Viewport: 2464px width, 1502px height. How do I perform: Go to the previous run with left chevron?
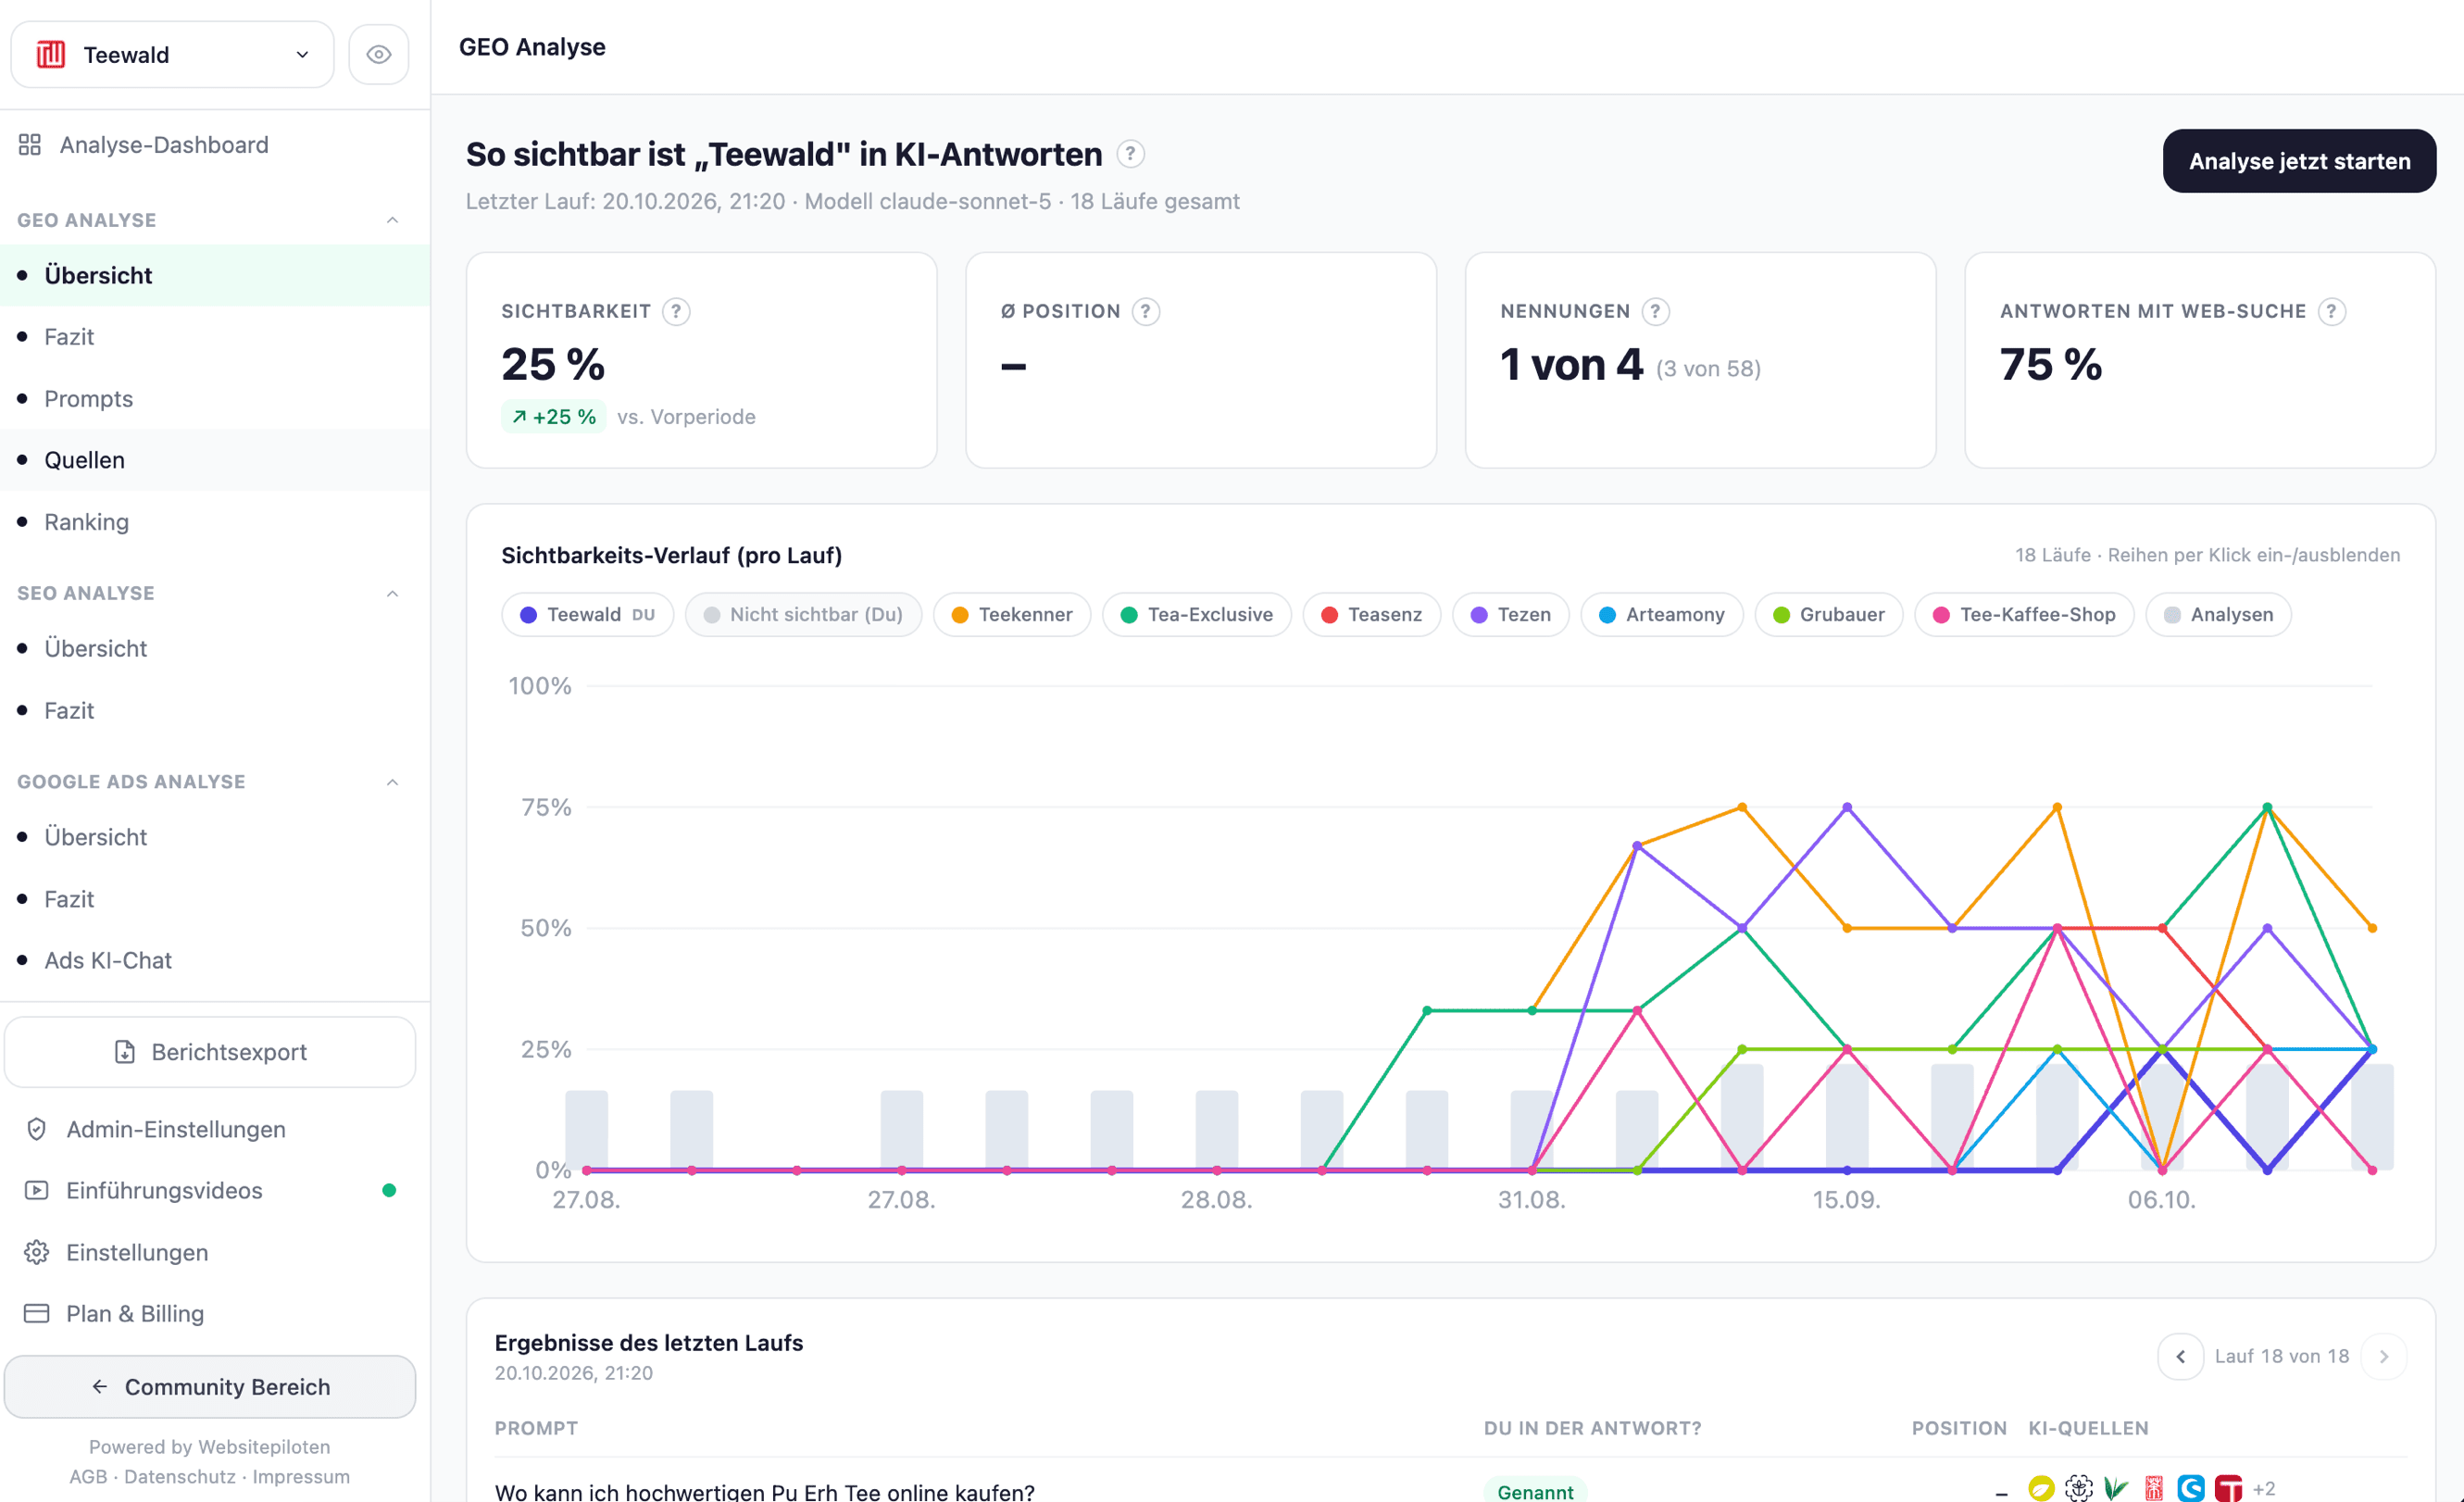(2180, 1357)
